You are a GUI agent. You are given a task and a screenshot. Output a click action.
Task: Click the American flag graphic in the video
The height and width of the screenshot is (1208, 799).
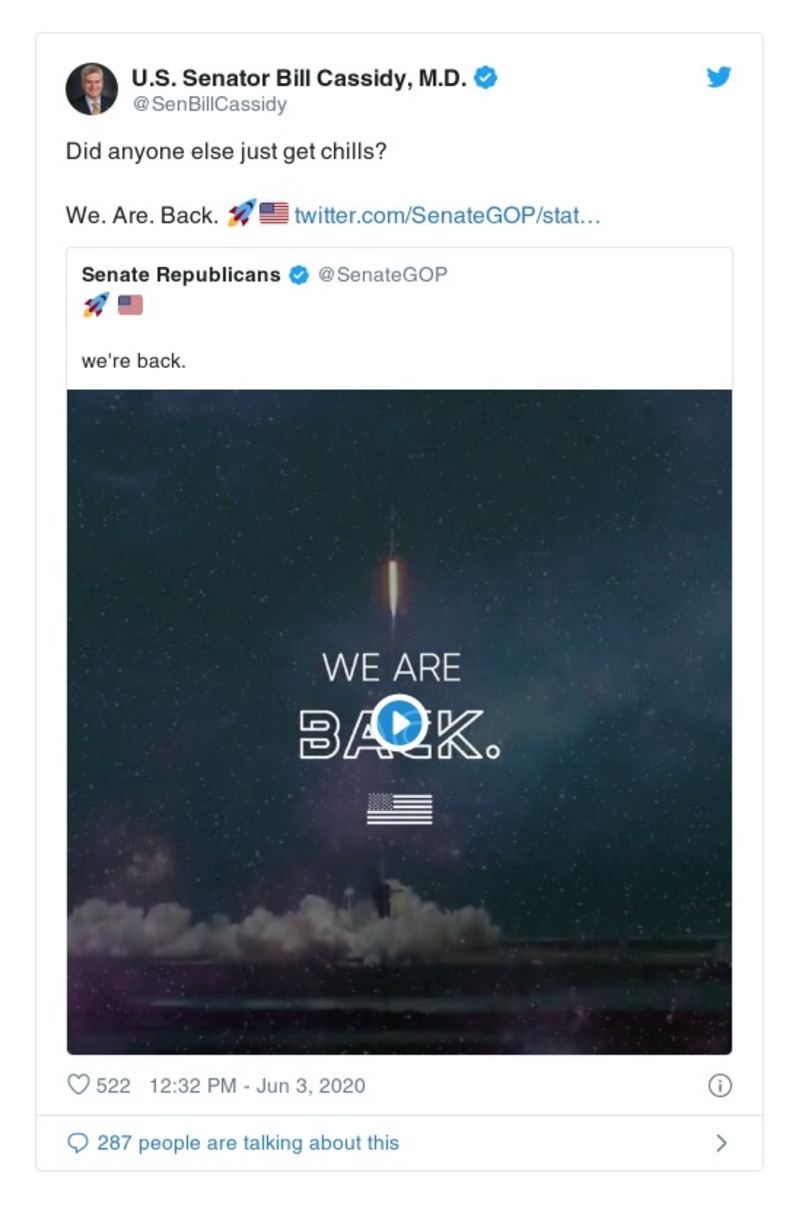point(399,808)
